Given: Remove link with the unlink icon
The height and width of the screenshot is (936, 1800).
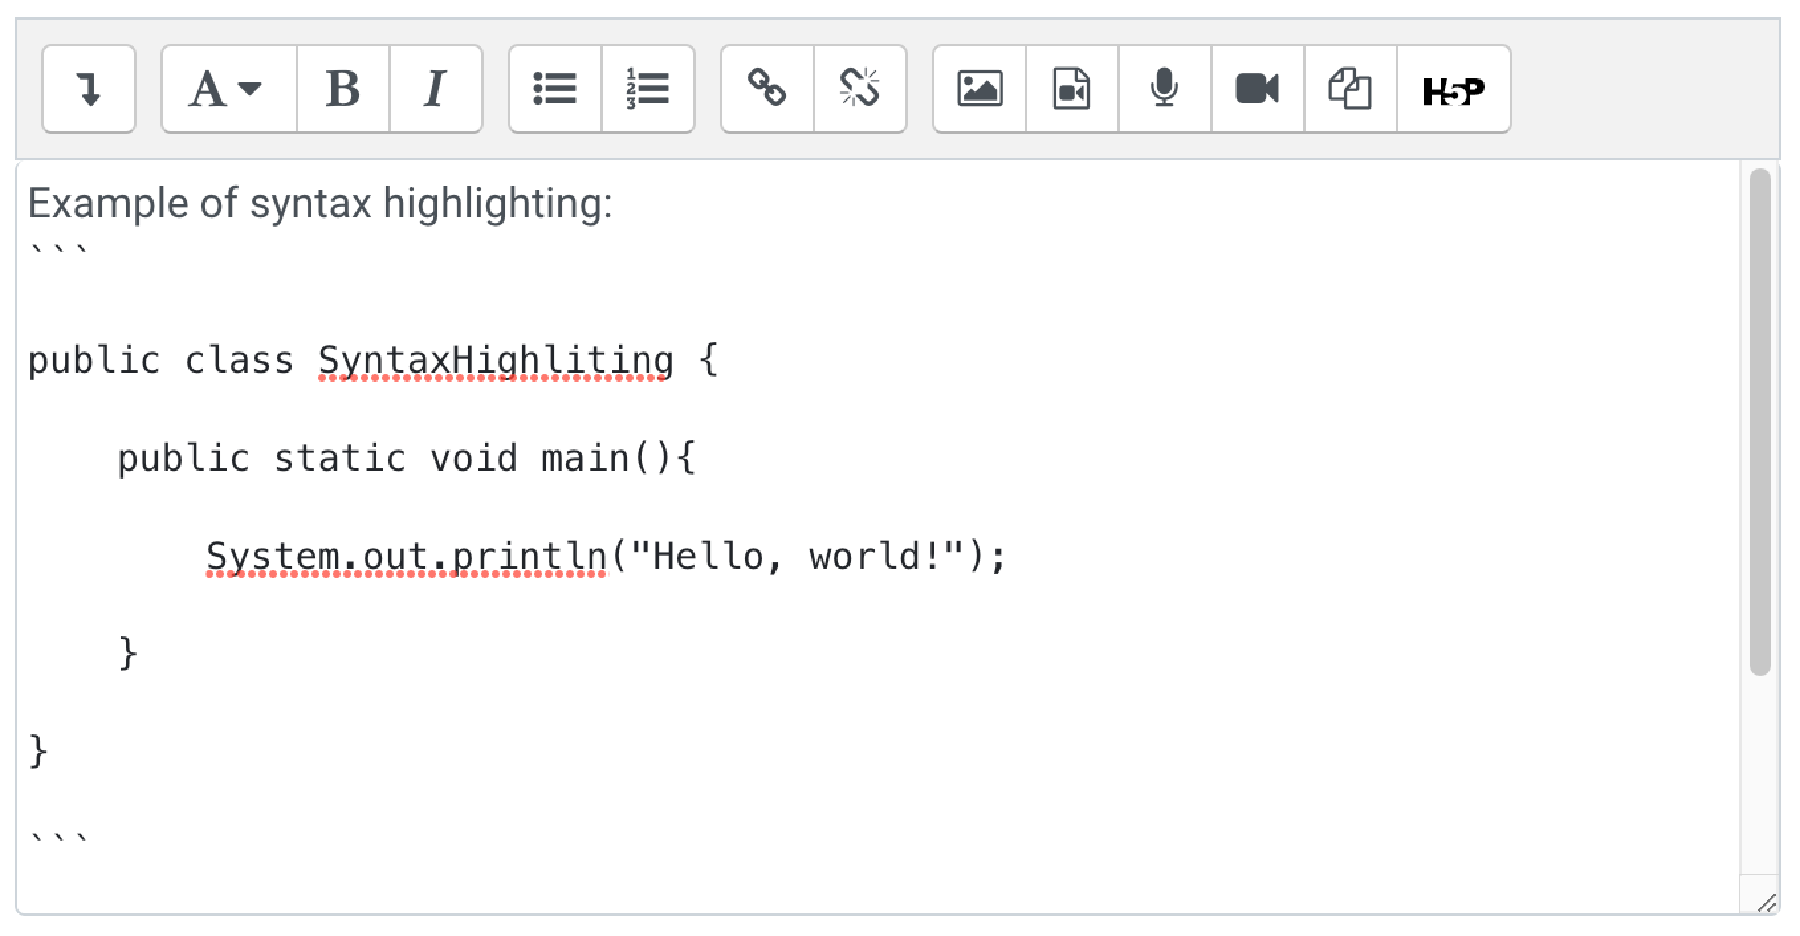Looking at the screenshot, I should click(860, 89).
